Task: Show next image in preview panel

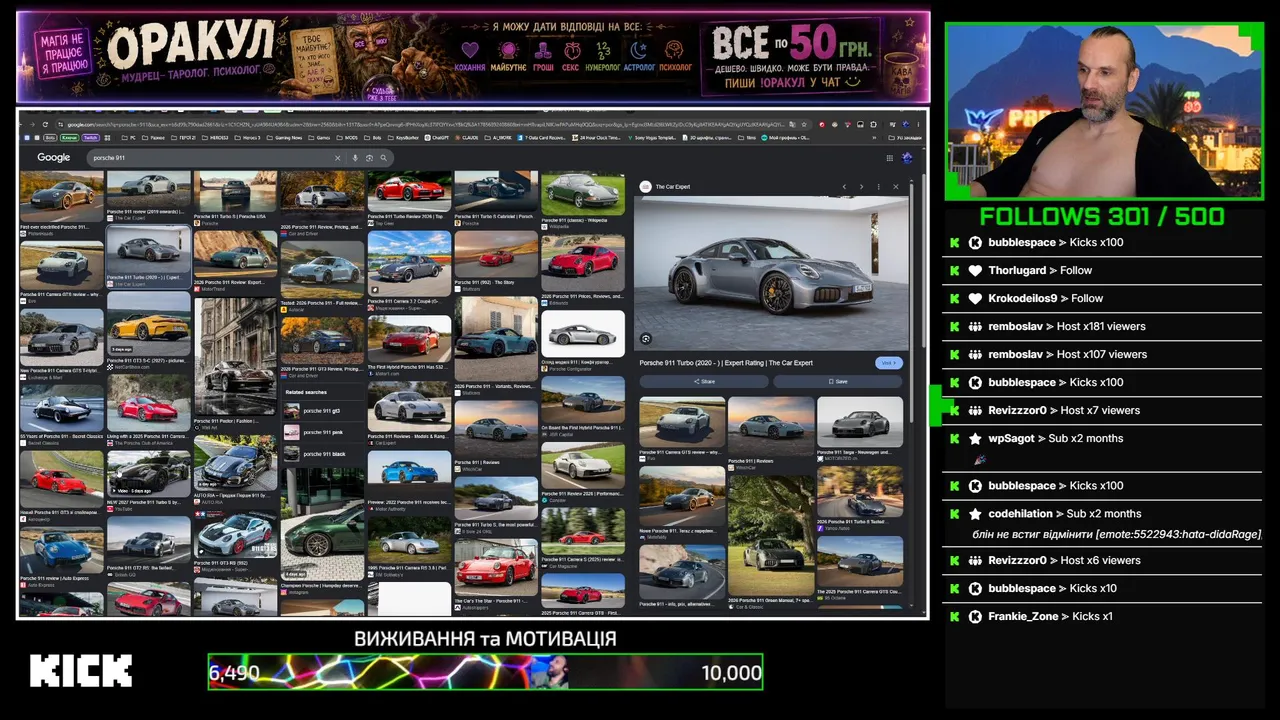Action: tap(861, 187)
